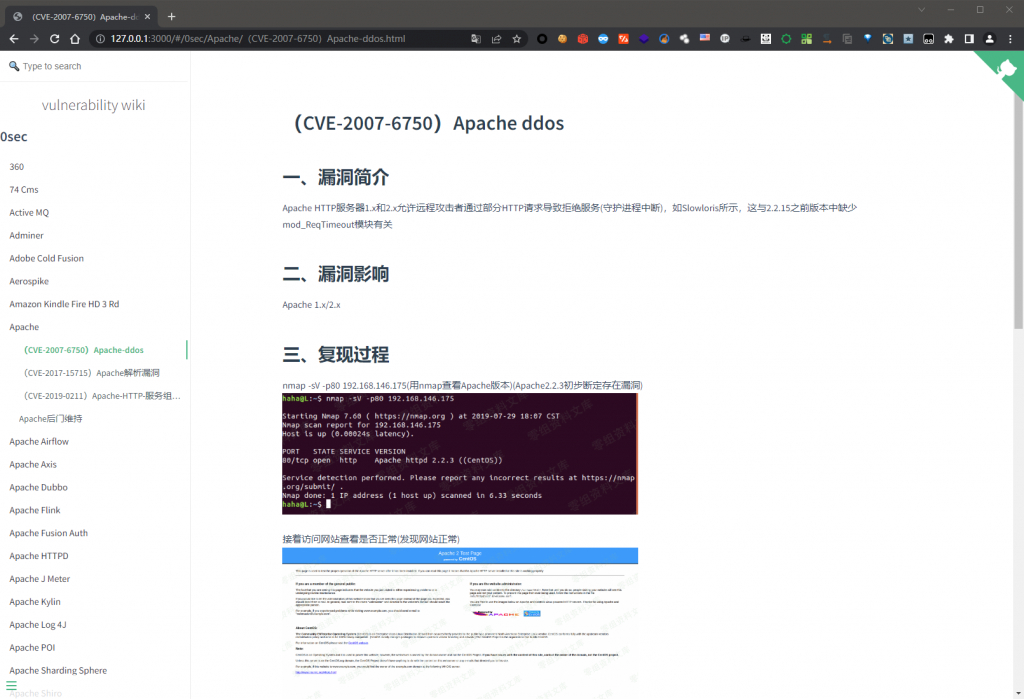This screenshot has height=699, width=1024.
Task: Open the green gear extension icon
Action: (786, 39)
